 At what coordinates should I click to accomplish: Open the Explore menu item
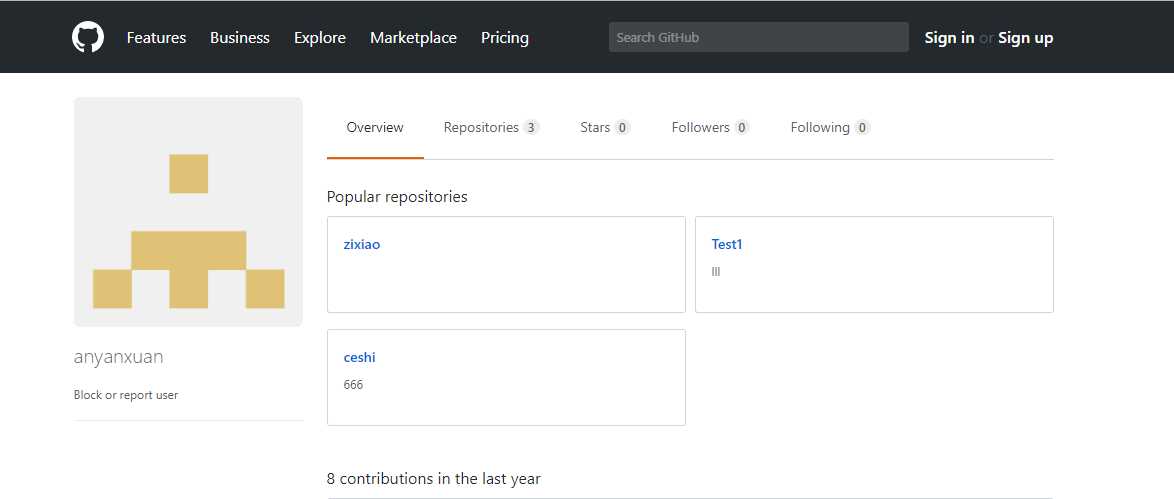(319, 38)
